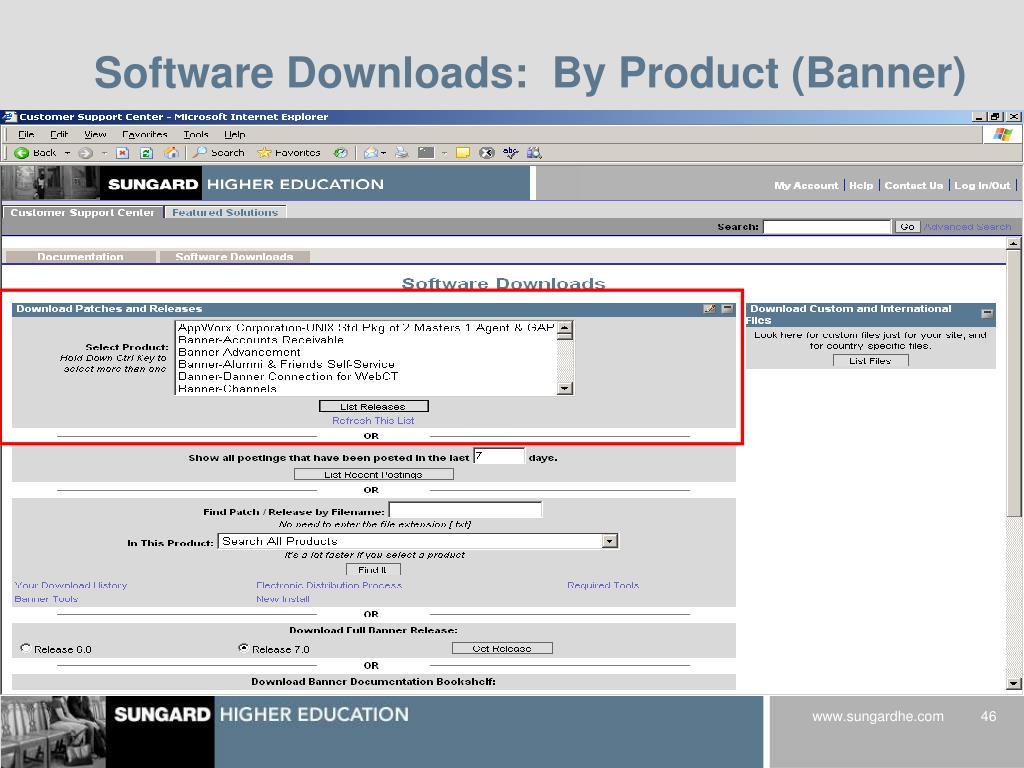Open Mail icon dropdown arrow
1024x768 pixels.
383,153
